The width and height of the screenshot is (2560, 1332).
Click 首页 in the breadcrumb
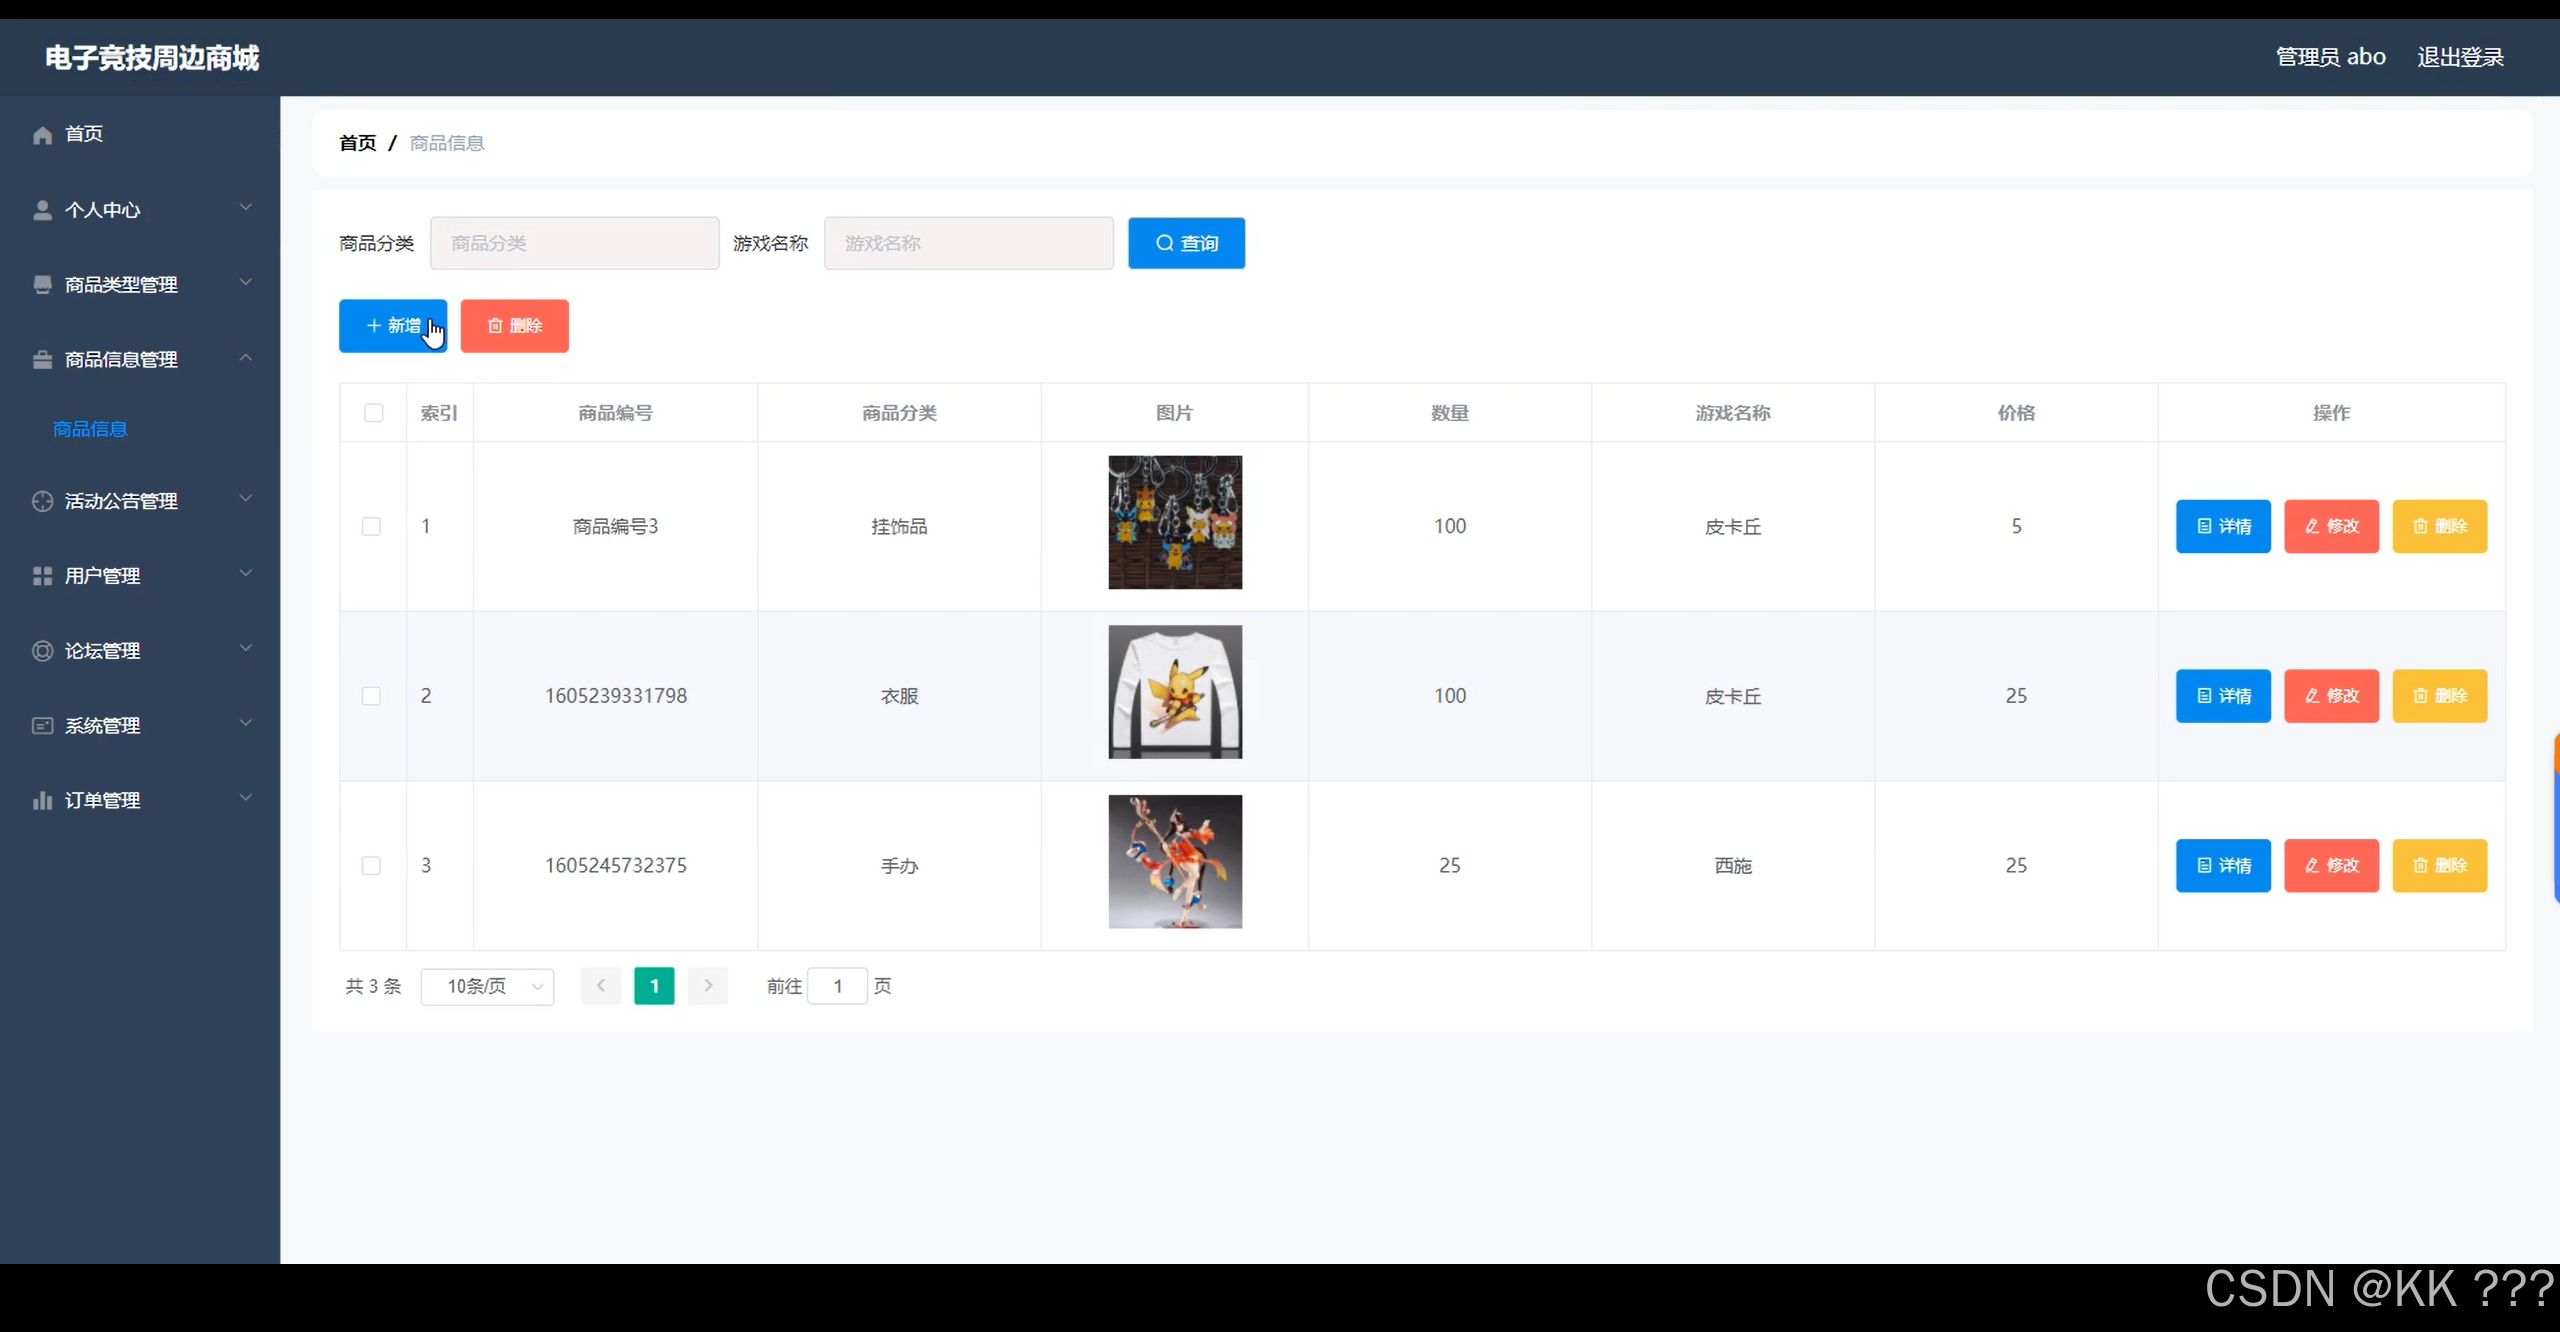pyautogui.click(x=357, y=143)
